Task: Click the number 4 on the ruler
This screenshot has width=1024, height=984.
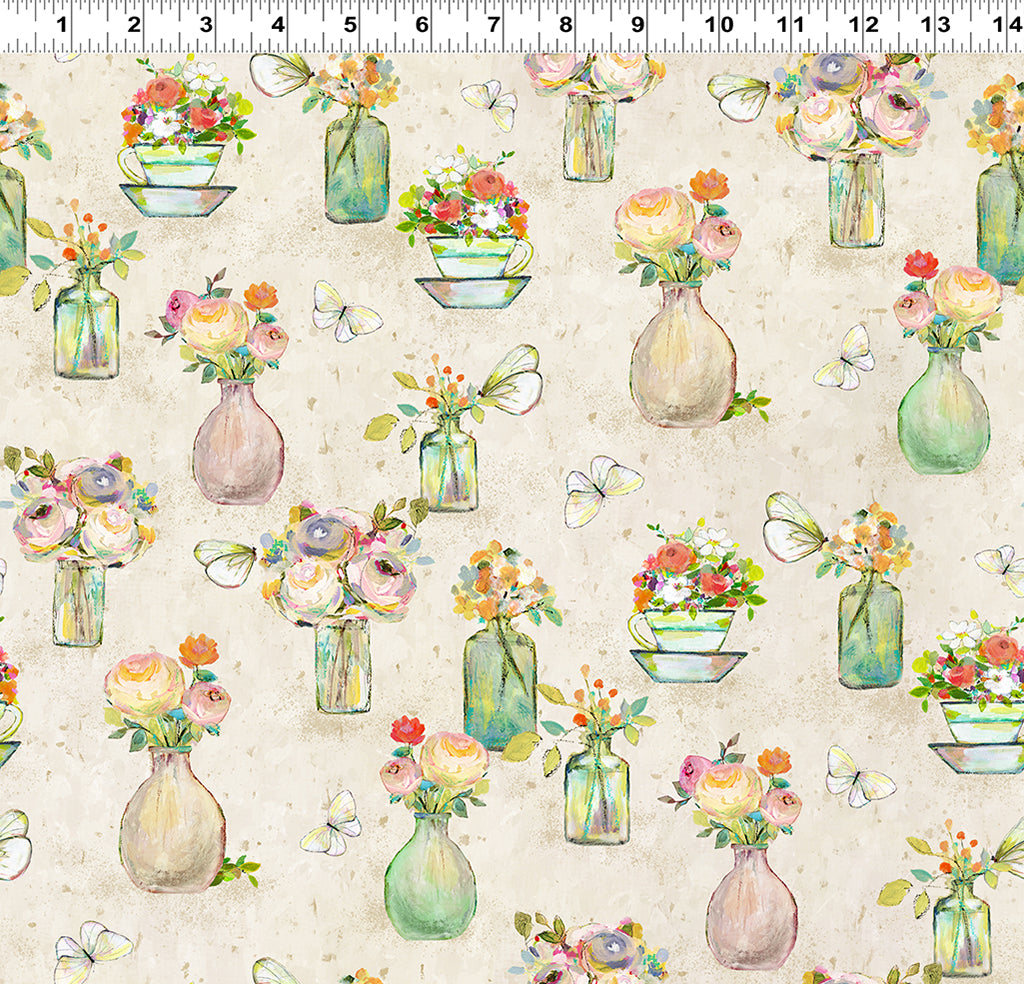Action: point(278,25)
